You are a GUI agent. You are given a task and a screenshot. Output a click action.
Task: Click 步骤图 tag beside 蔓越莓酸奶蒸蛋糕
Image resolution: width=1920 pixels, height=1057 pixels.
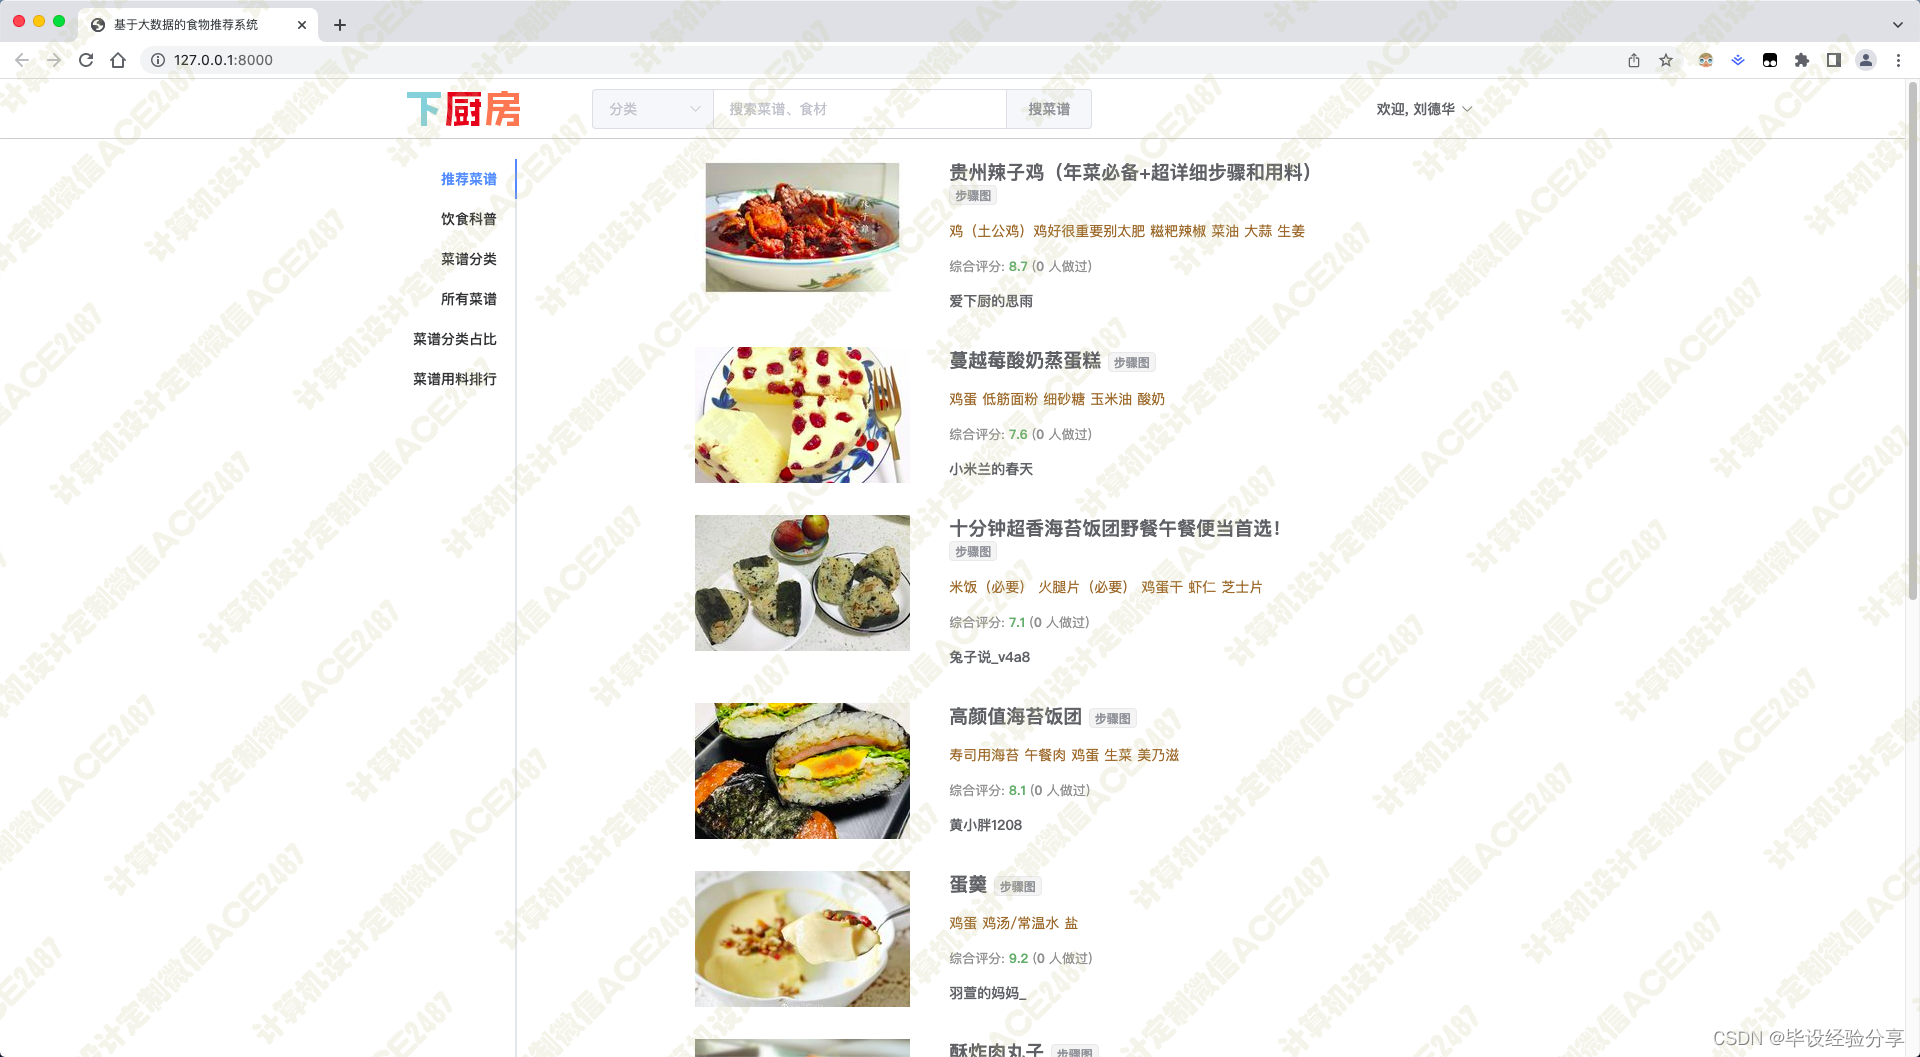(1132, 363)
